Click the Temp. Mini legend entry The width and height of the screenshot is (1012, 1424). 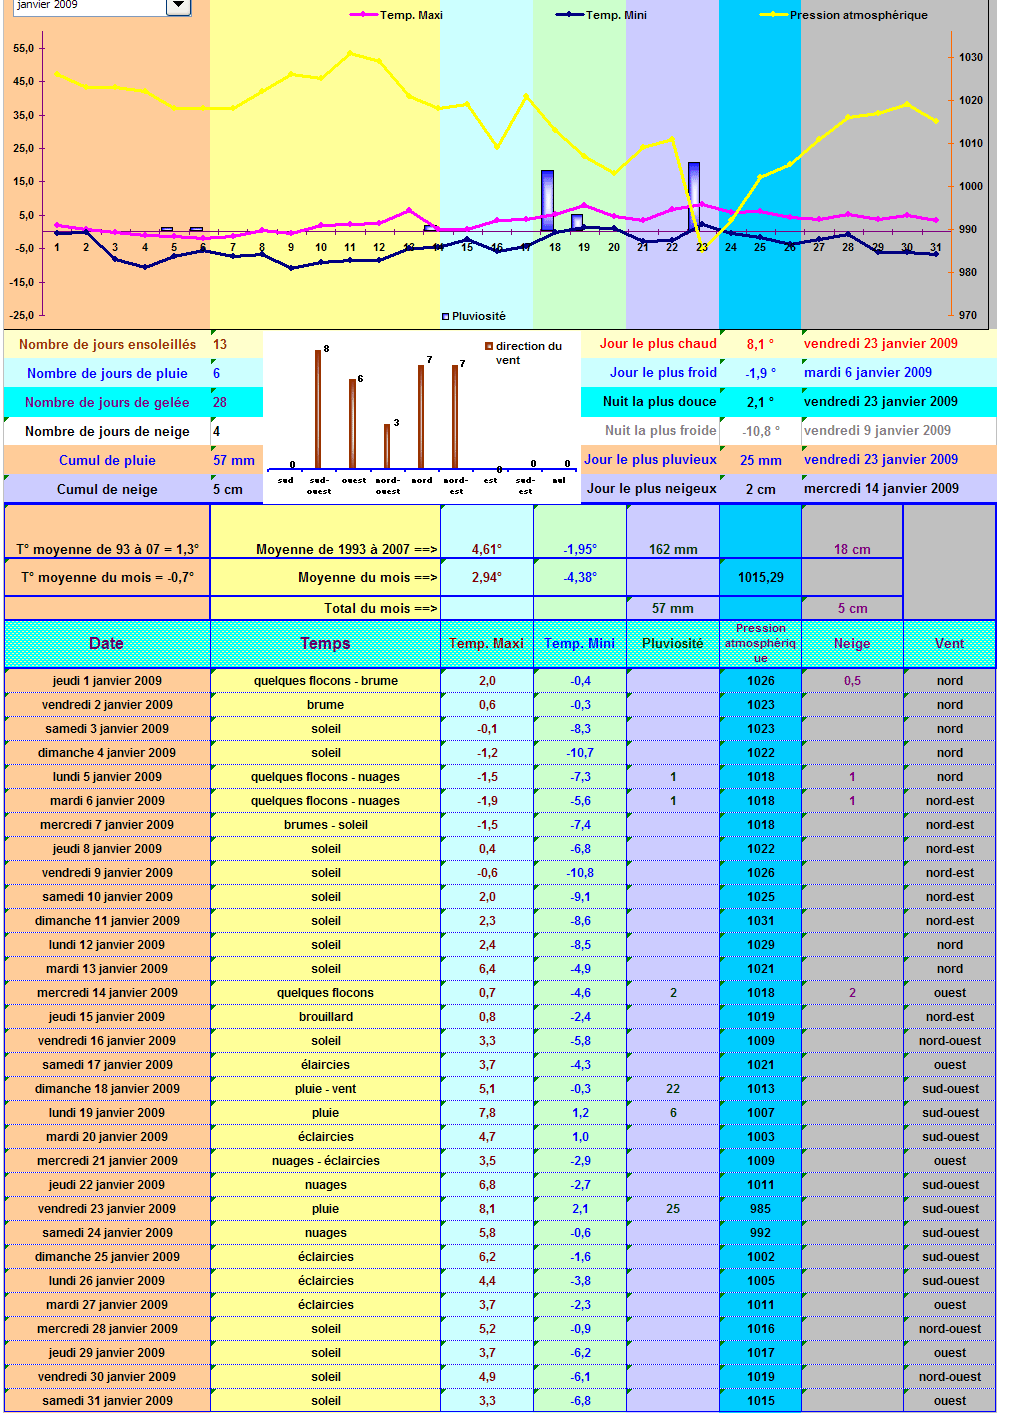click(x=601, y=15)
